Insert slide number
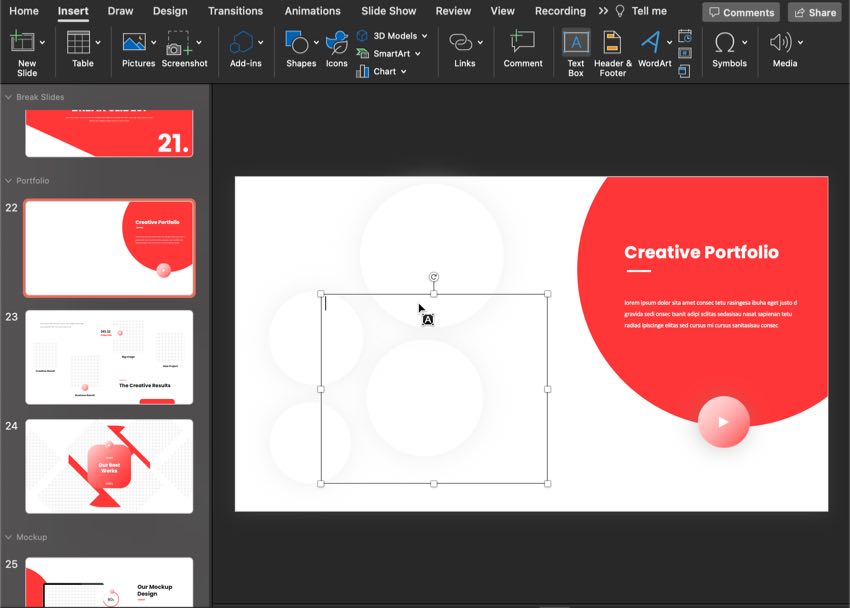 (685, 53)
